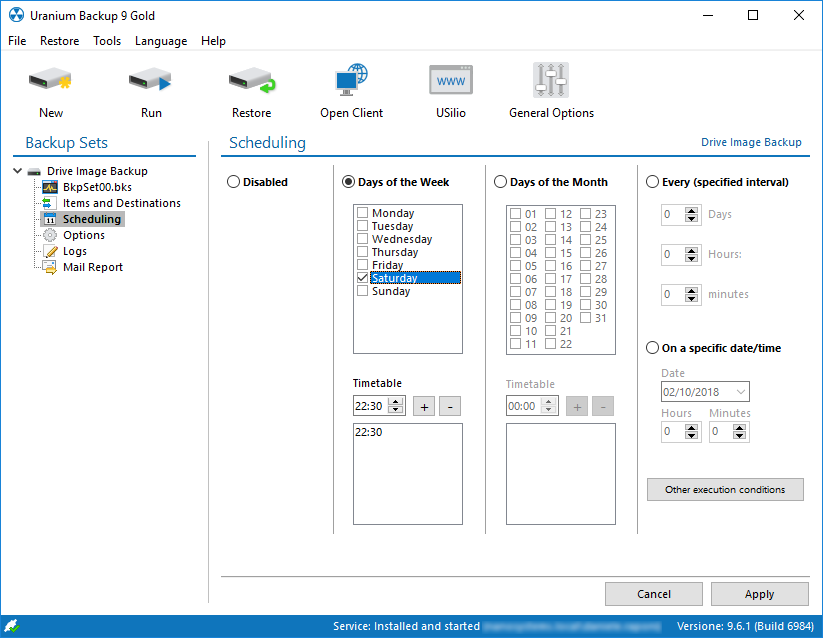The image size is (823, 638).
Task: Select Options gear item in tree
Action: click(83, 235)
